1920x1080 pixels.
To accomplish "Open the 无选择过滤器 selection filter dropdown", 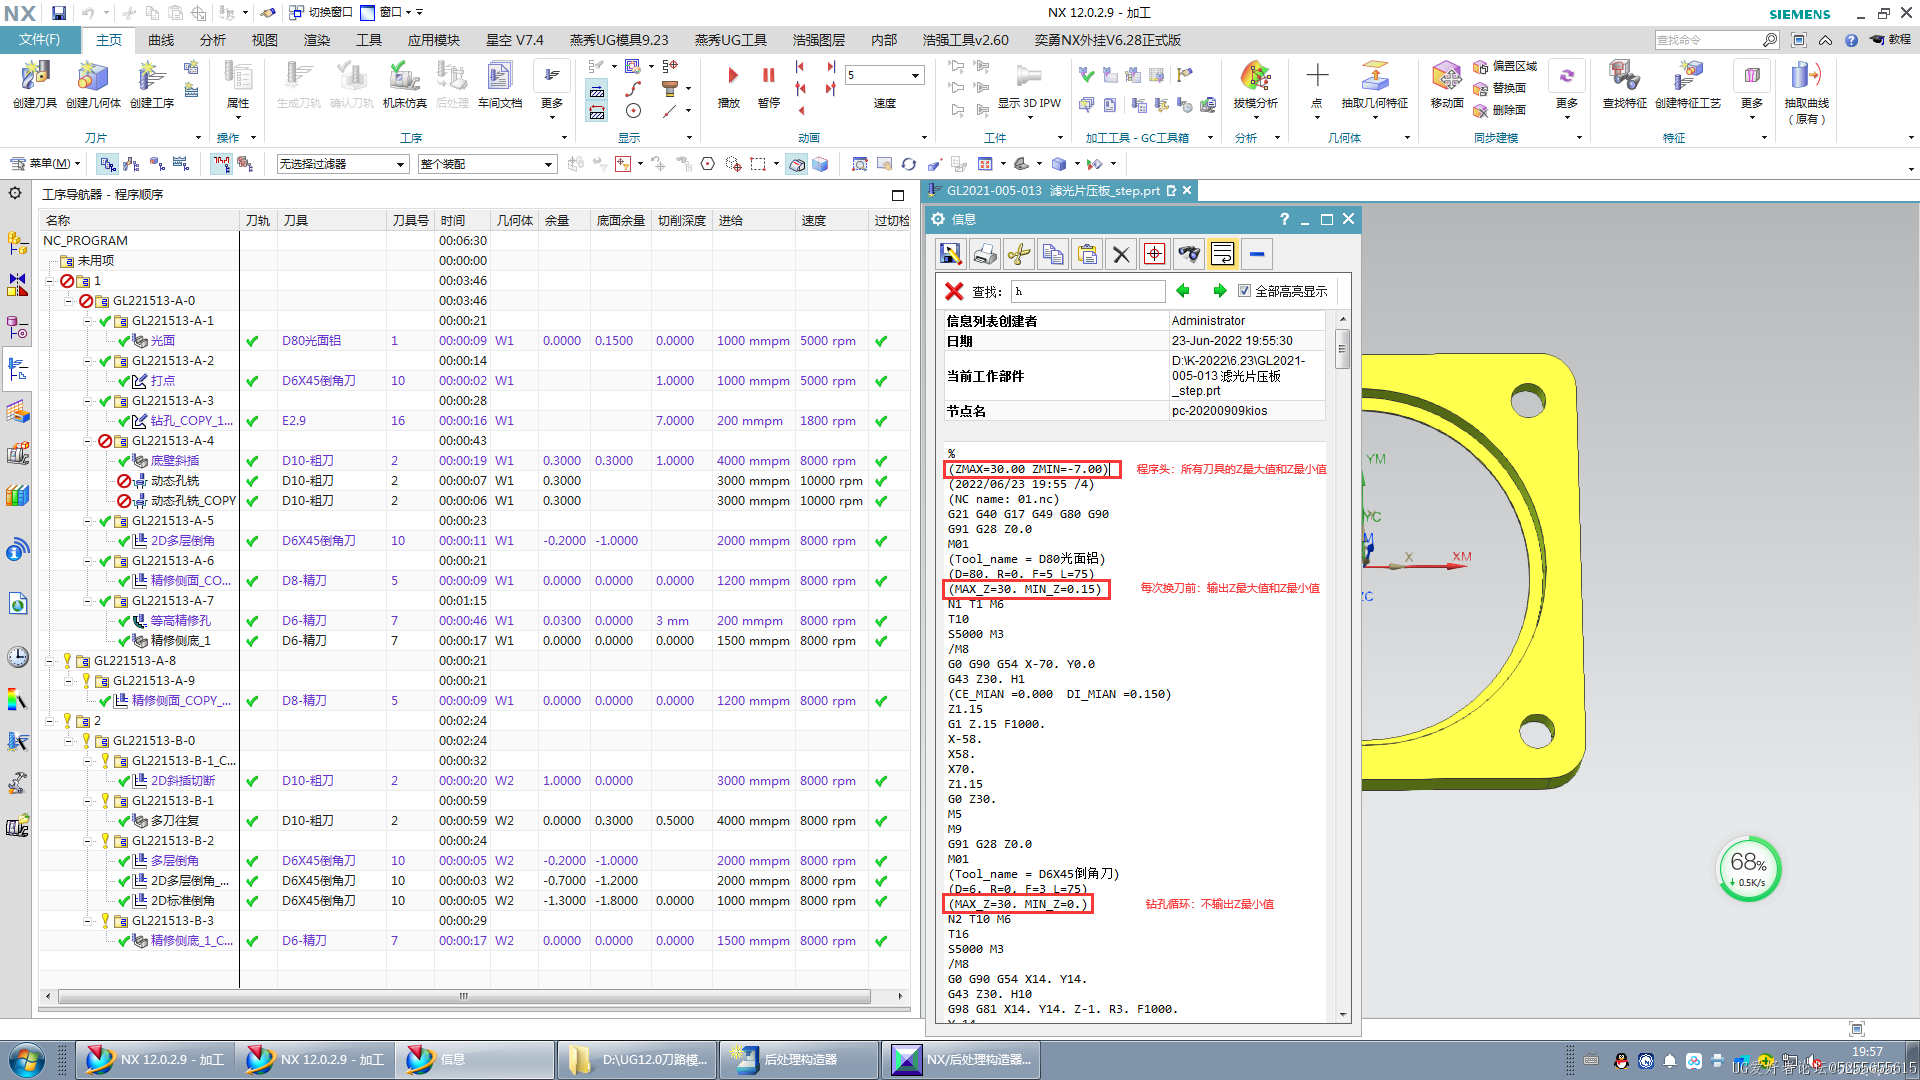I will (342, 164).
